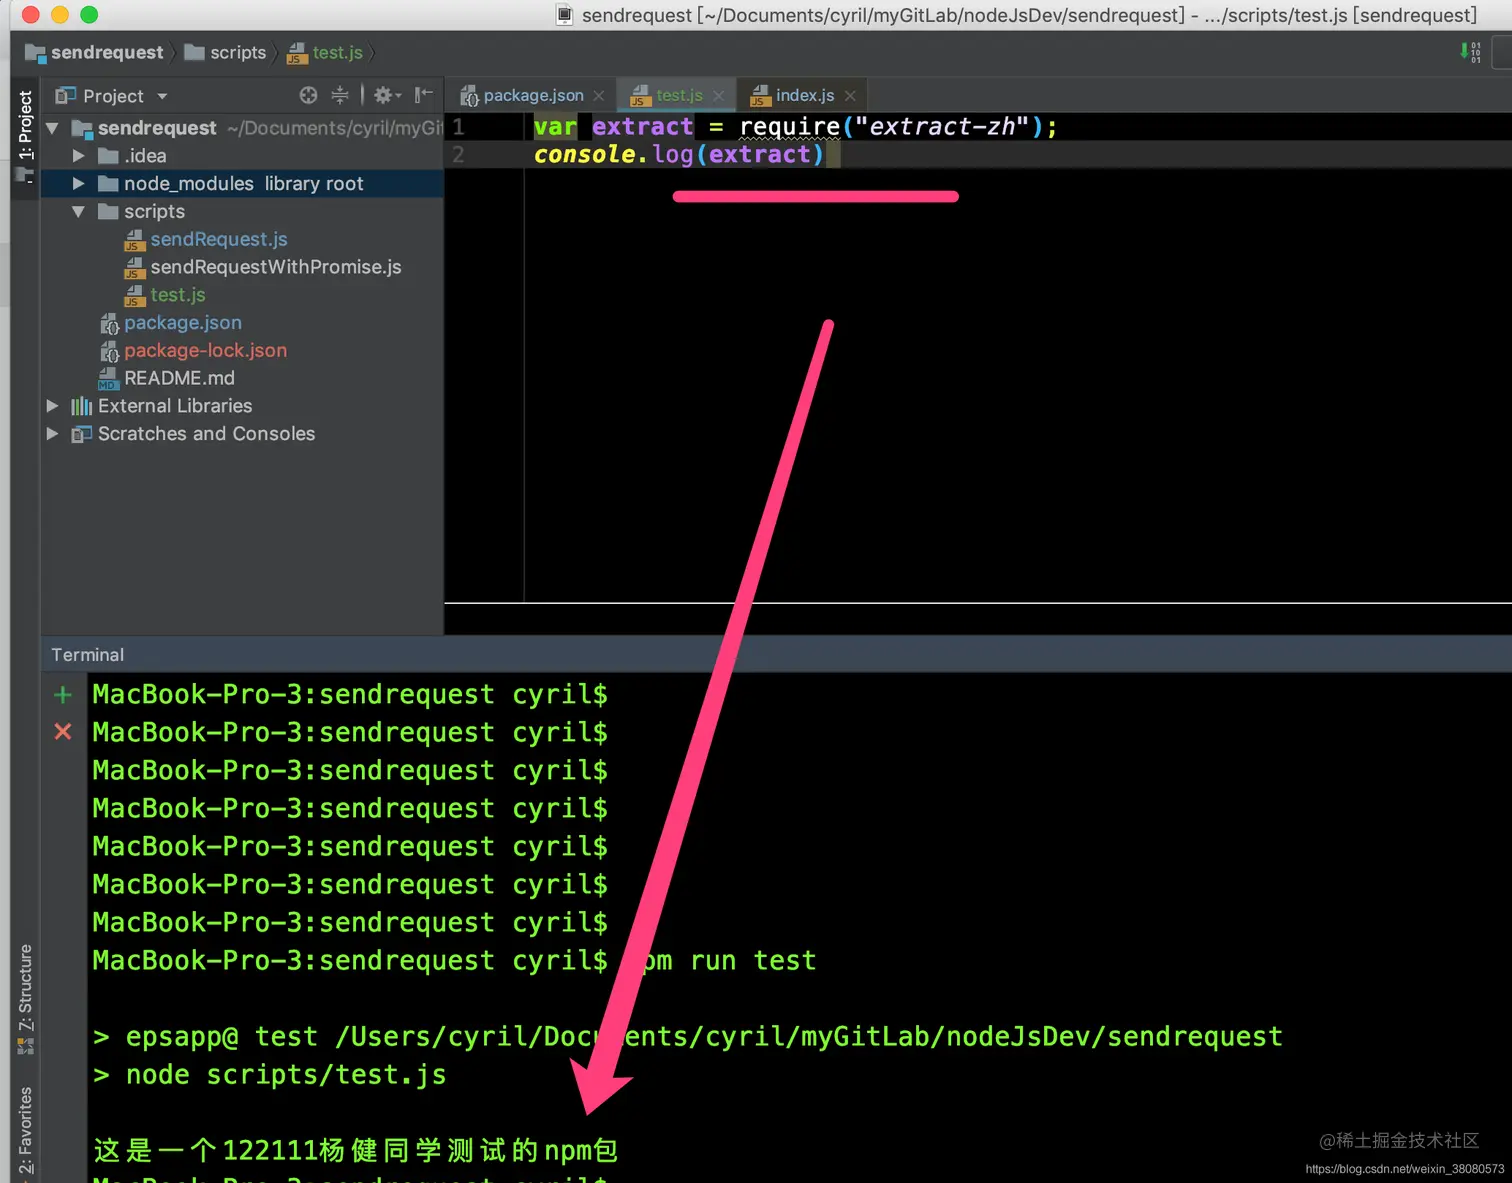Close the package.json tab
The height and width of the screenshot is (1183, 1512).
point(599,96)
